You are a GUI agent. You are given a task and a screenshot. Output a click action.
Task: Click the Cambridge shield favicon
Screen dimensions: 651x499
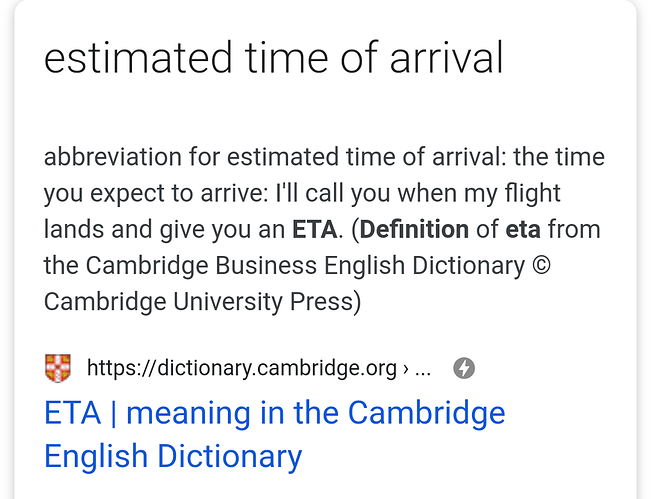(58, 368)
